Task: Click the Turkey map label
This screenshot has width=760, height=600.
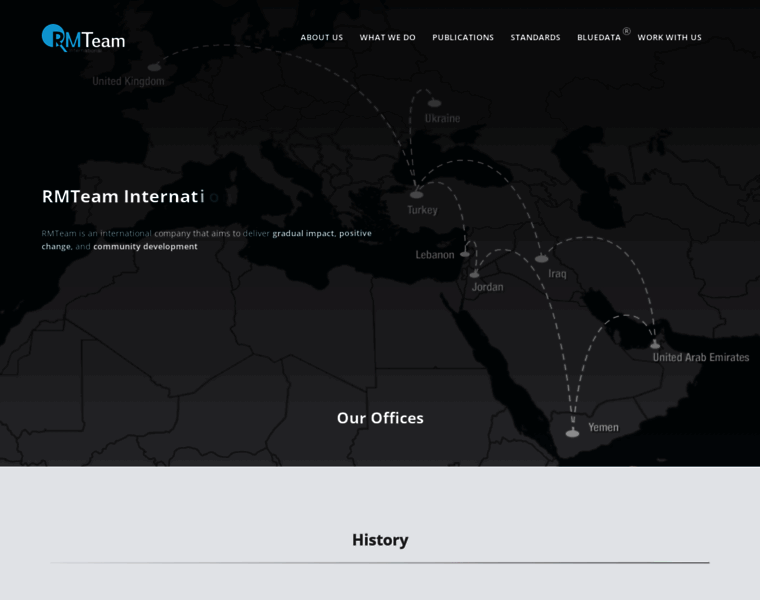Action: (x=422, y=210)
